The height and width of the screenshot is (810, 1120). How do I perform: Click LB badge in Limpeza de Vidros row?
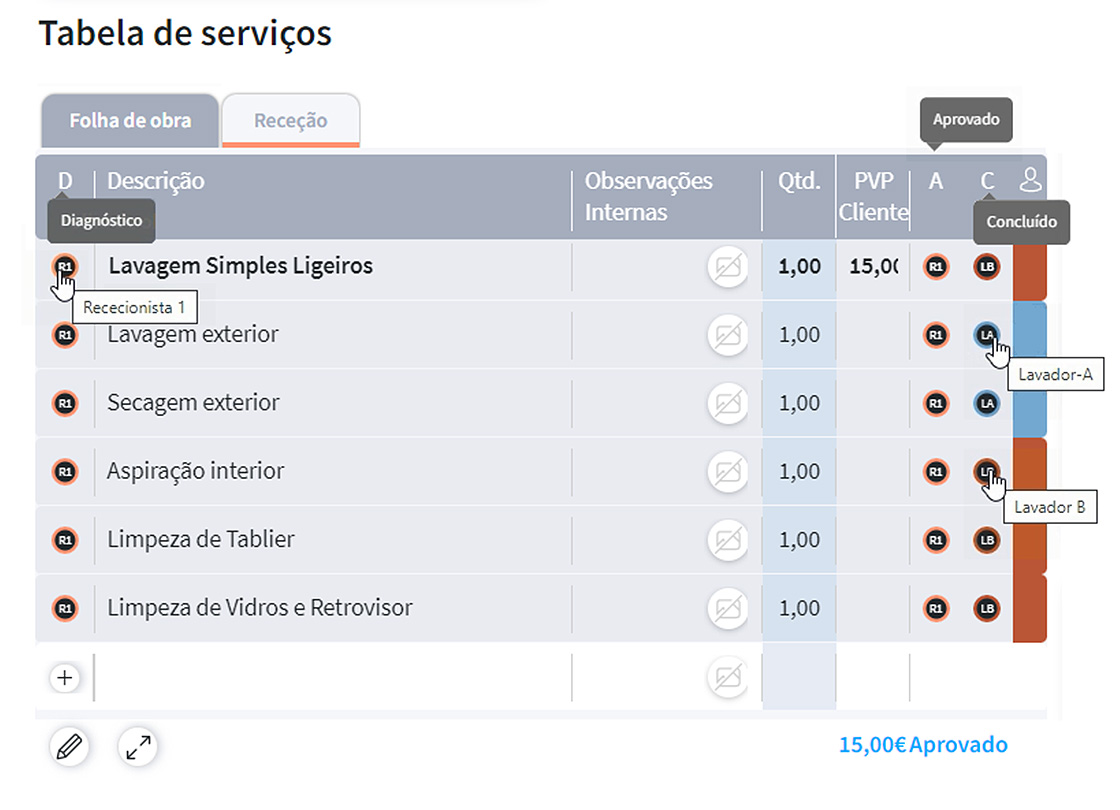point(987,608)
